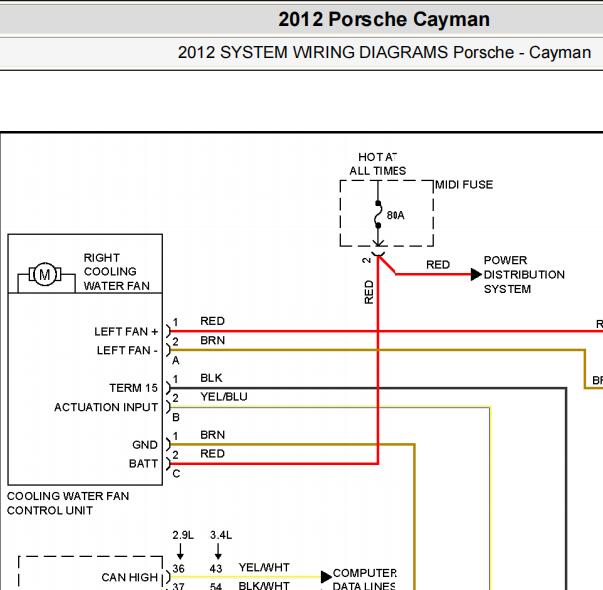Click pin number "36" of CAN HIGH
The width and height of the screenshot is (603, 590).
coord(178,568)
